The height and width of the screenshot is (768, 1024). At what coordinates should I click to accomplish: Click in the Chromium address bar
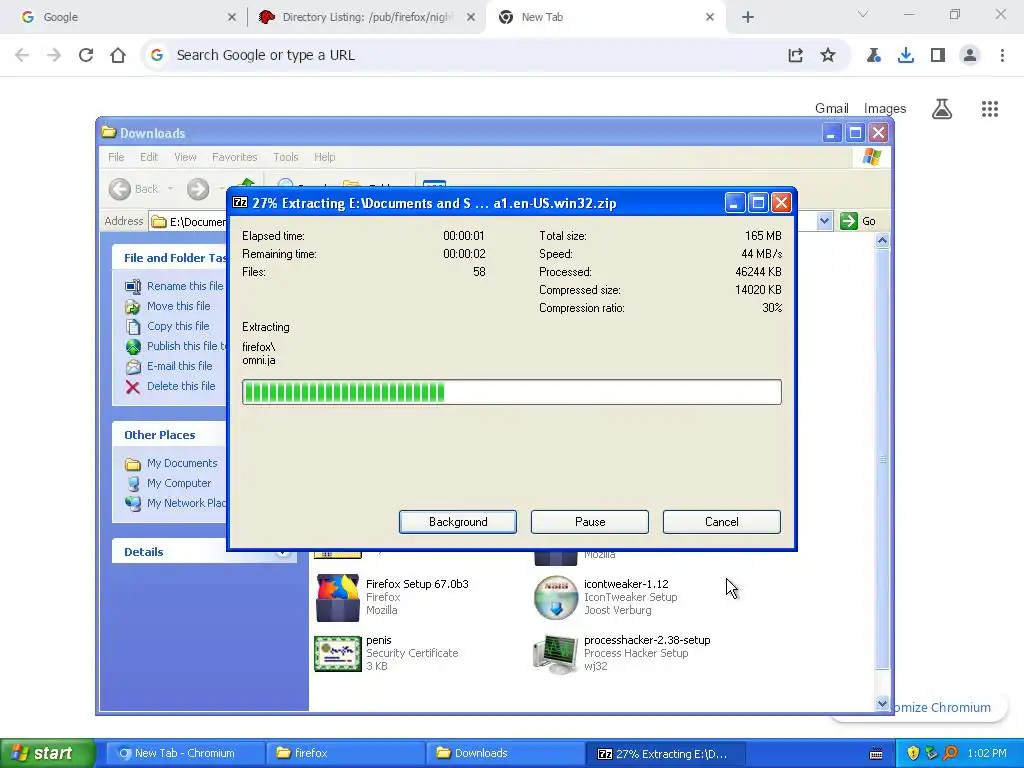(x=470, y=55)
